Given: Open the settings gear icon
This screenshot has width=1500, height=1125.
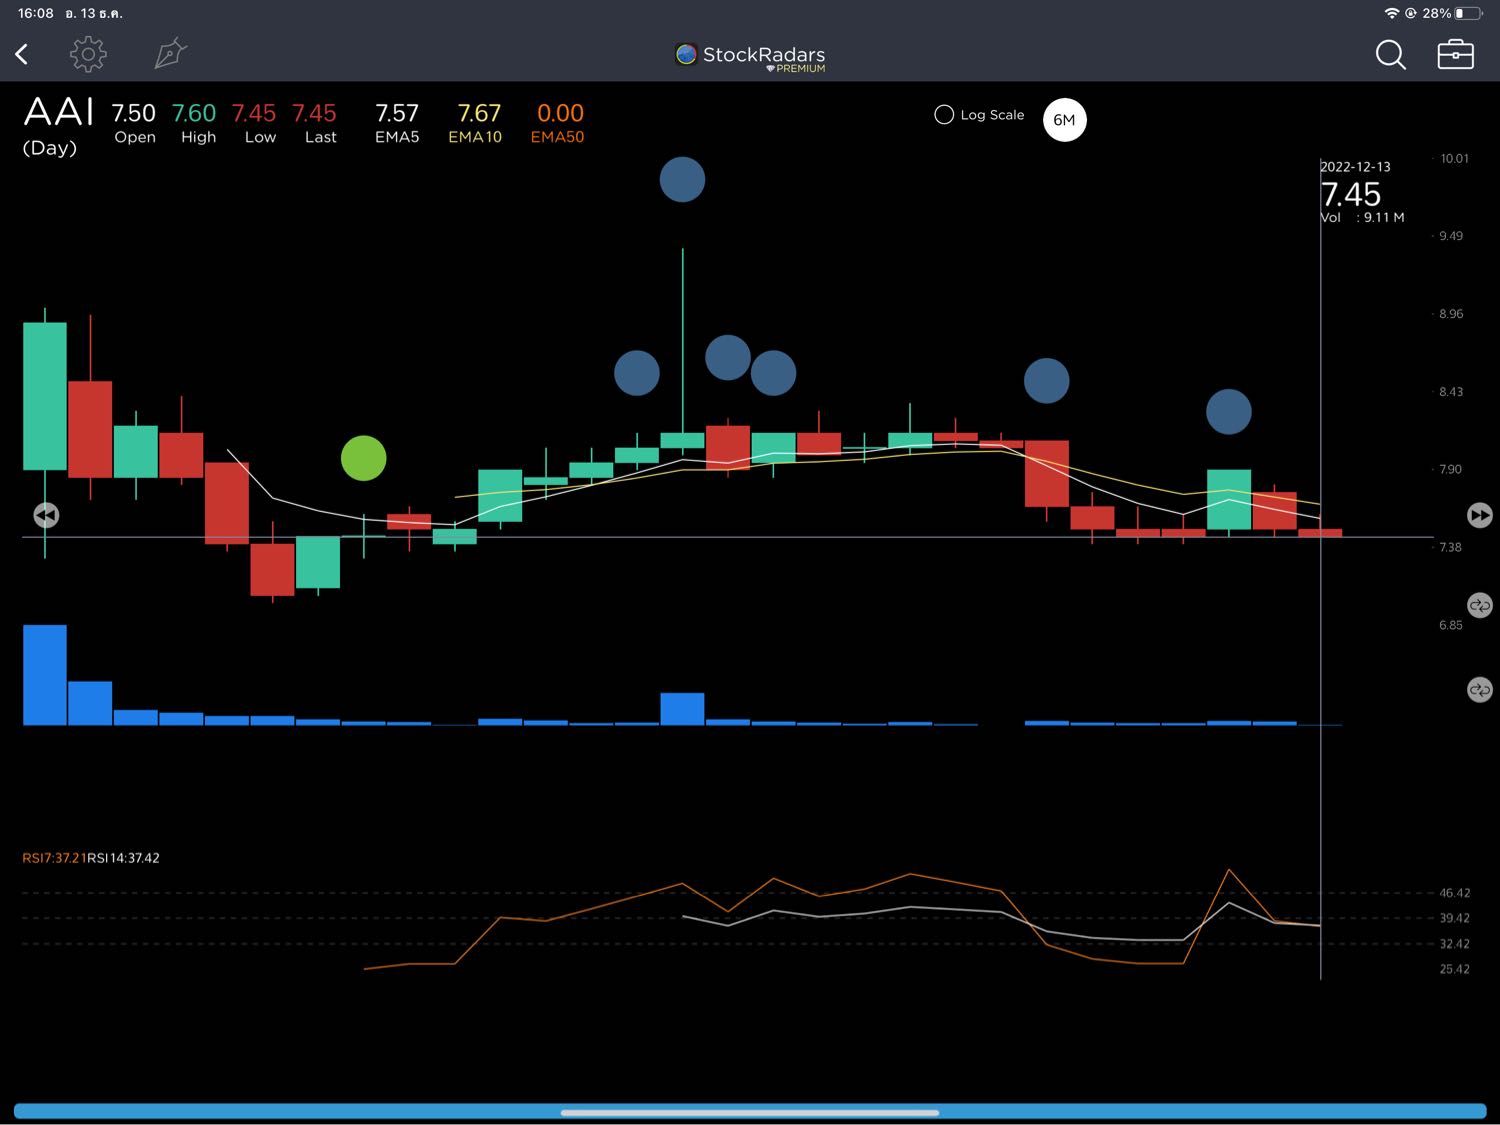Looking at the screenshot, I should pyautogui.click(x=88, y=54).
